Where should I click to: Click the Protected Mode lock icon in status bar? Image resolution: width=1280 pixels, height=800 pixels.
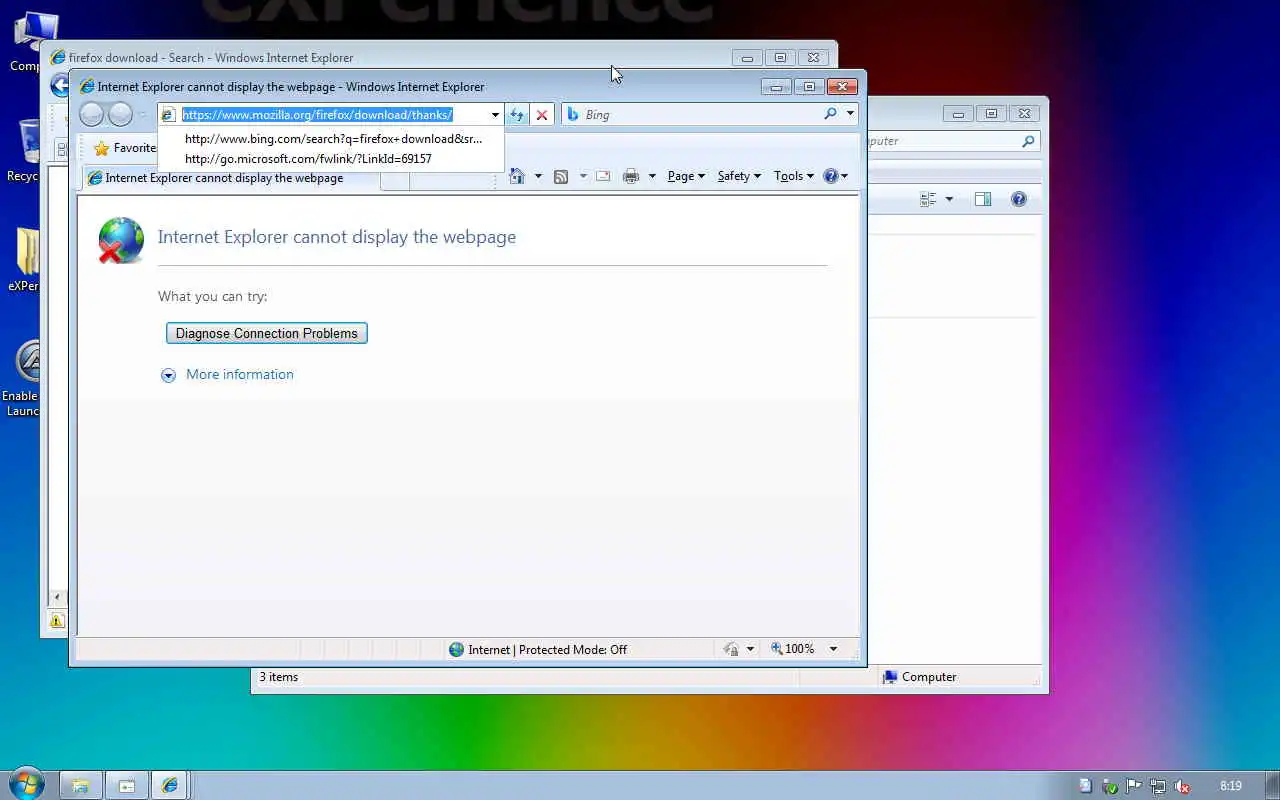coord(732,649)
